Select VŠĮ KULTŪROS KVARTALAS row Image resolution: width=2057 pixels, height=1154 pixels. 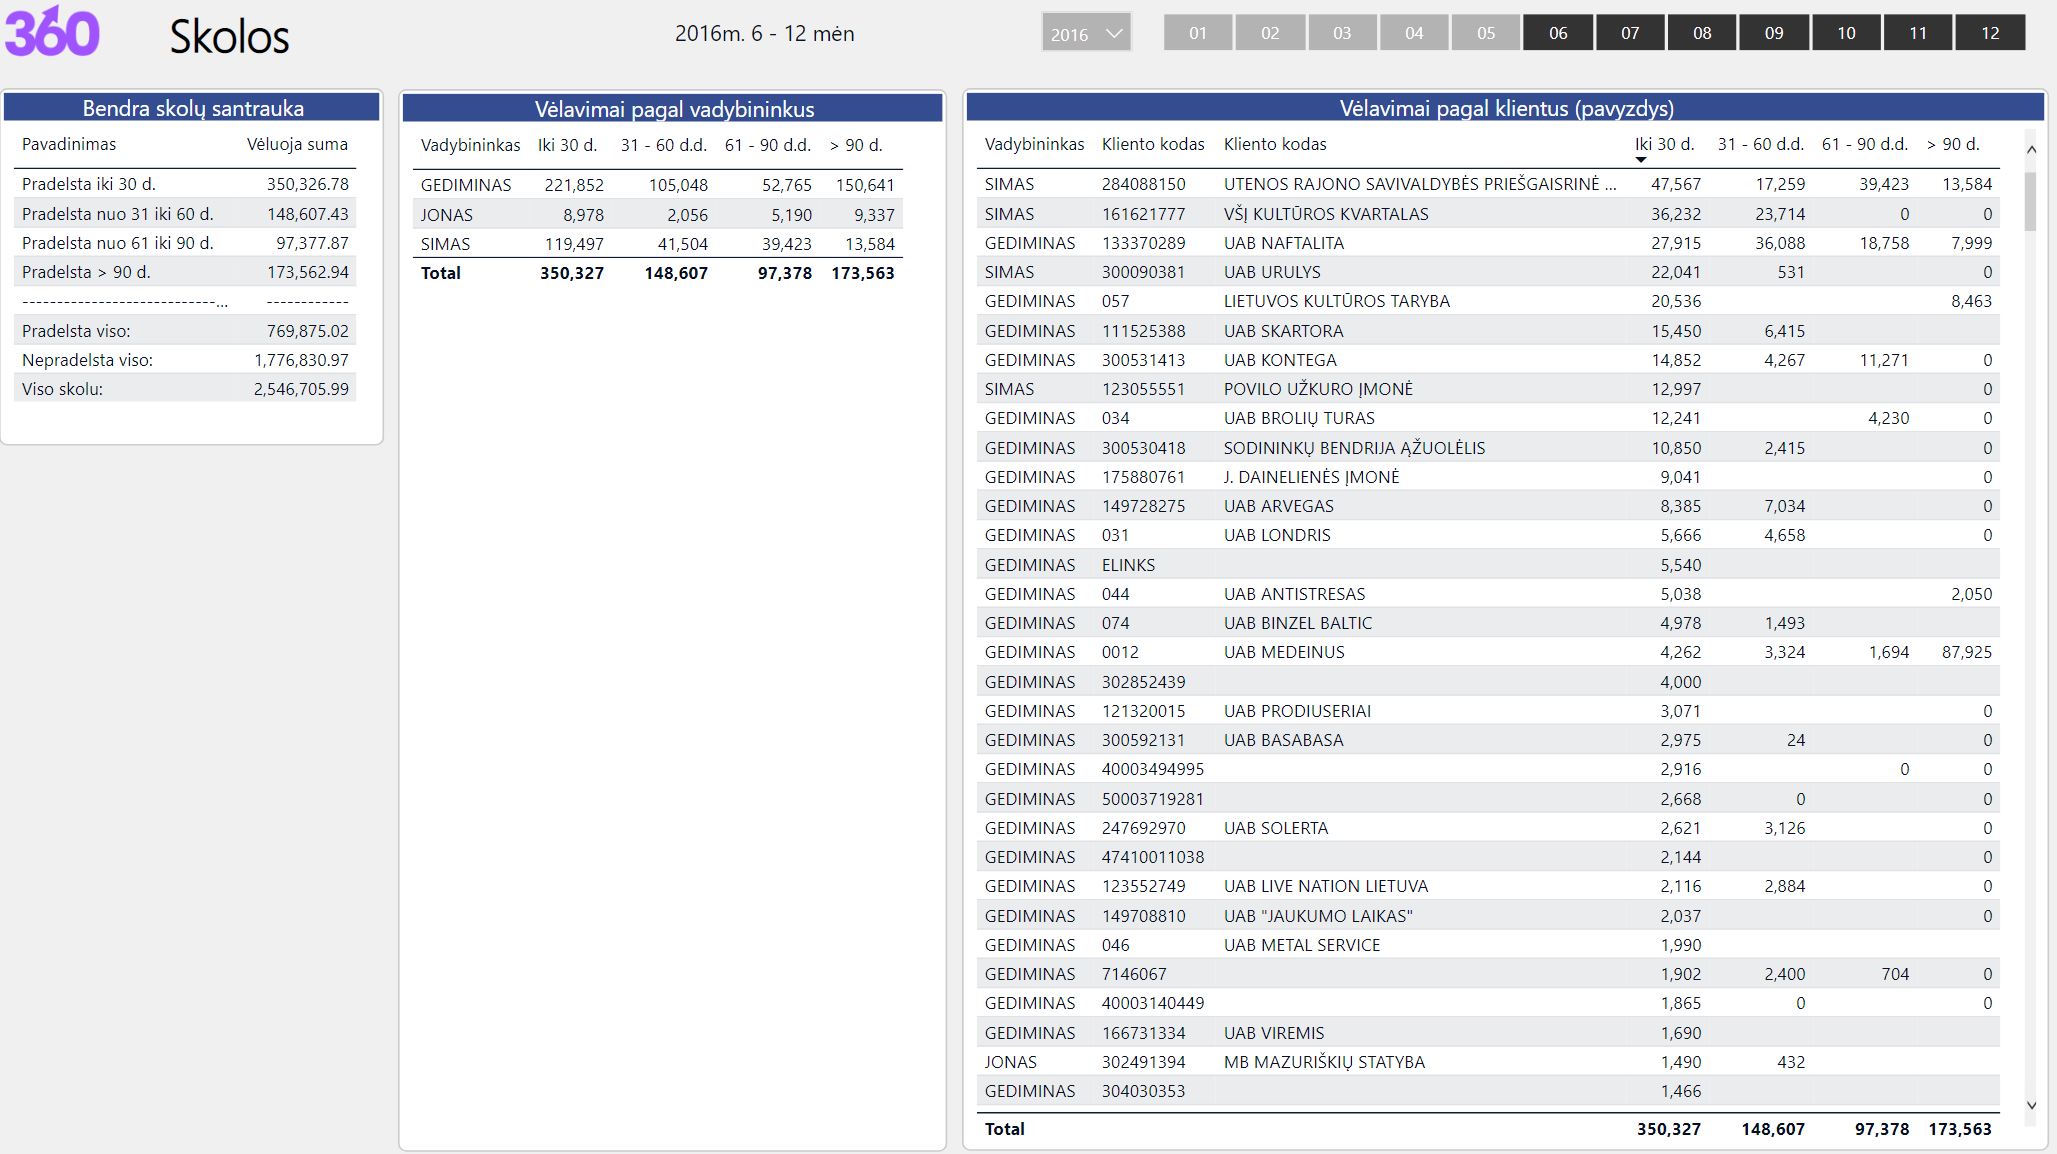(x=1488, y=213)
